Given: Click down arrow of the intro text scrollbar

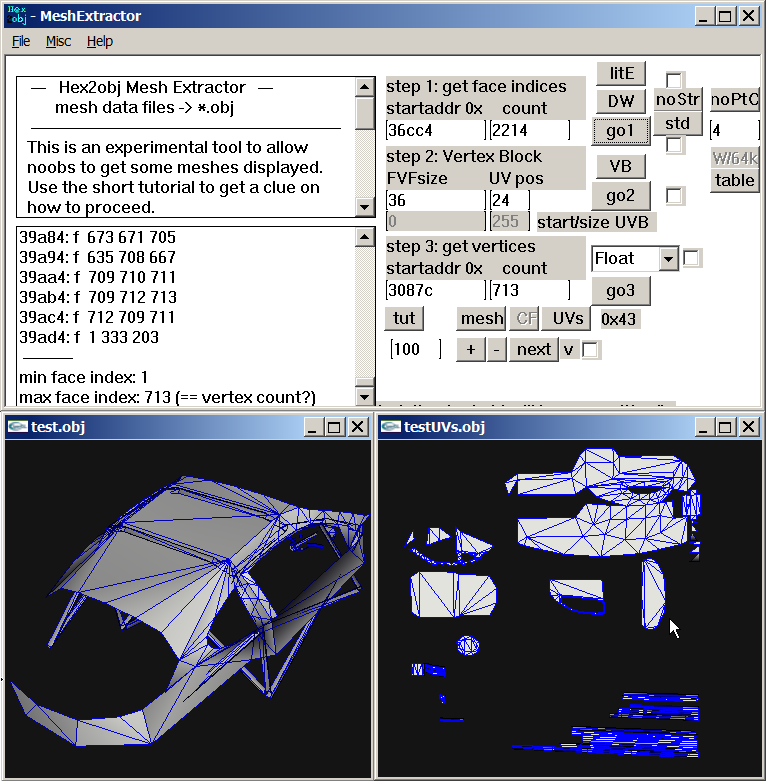Looking at the screenshot, I should coord(365,207).
